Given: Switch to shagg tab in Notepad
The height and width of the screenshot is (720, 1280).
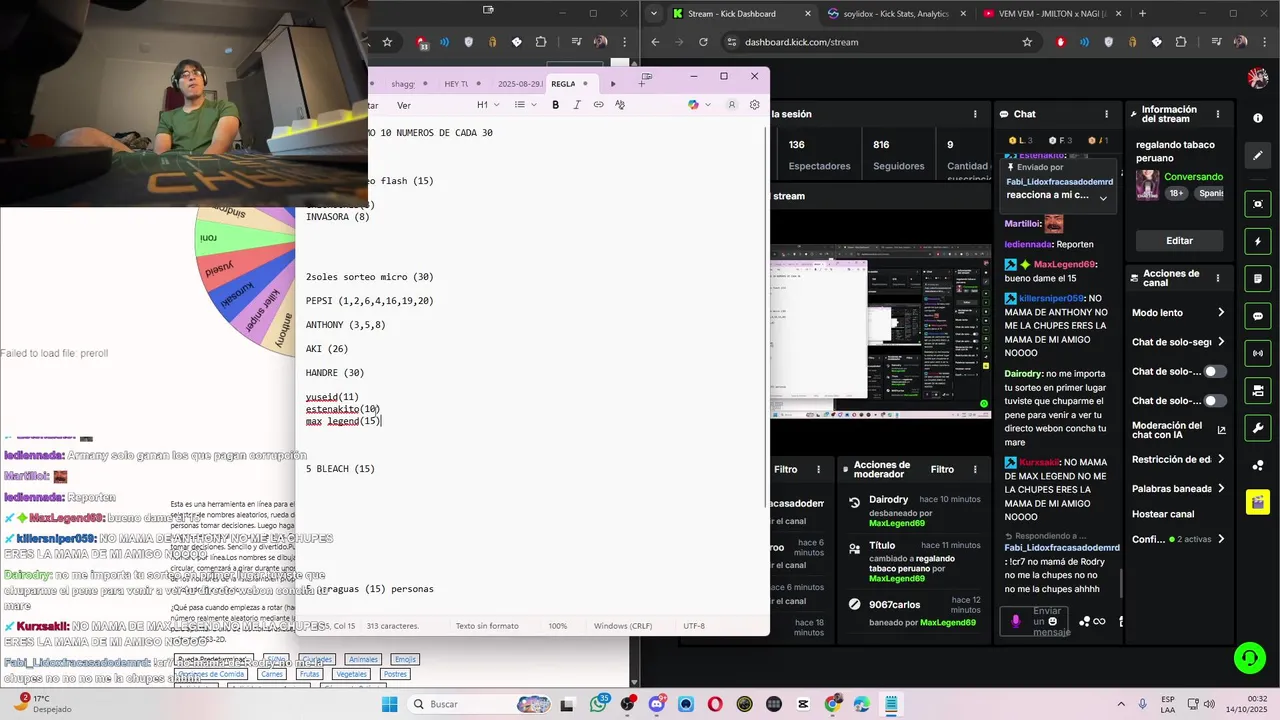Looking at the screenshot, I should (x=410, y=84).
